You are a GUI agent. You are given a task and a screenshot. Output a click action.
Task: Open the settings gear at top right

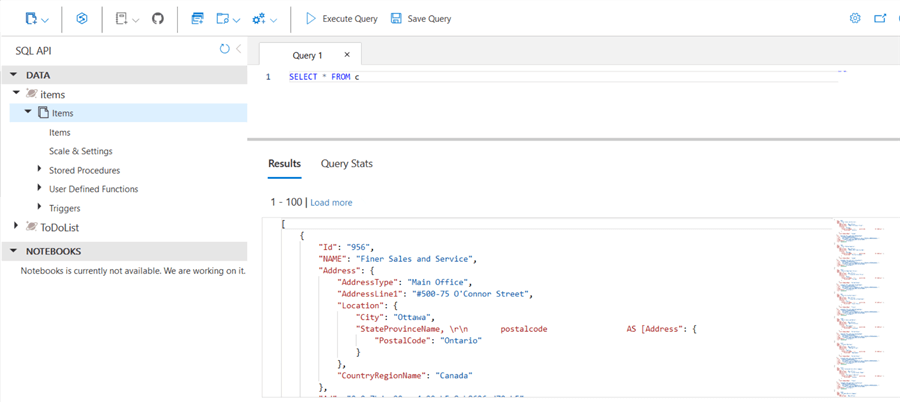(x=855, y=18)
